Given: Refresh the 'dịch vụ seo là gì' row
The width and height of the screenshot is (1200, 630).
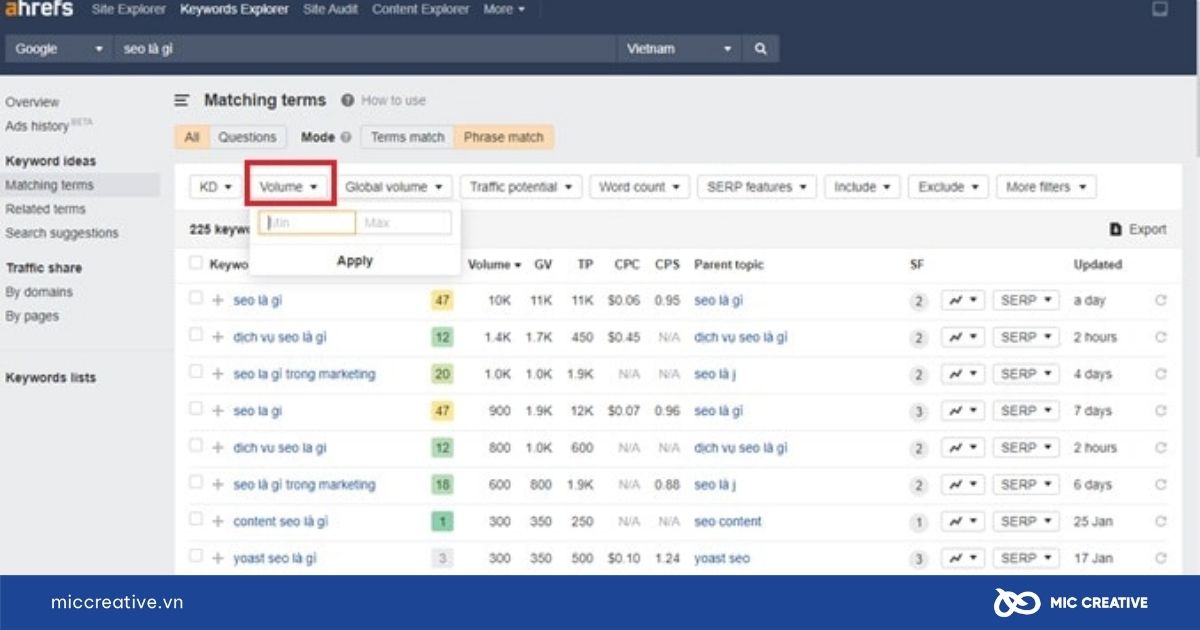Looking at the screenshot, I should click(1161, 337).
